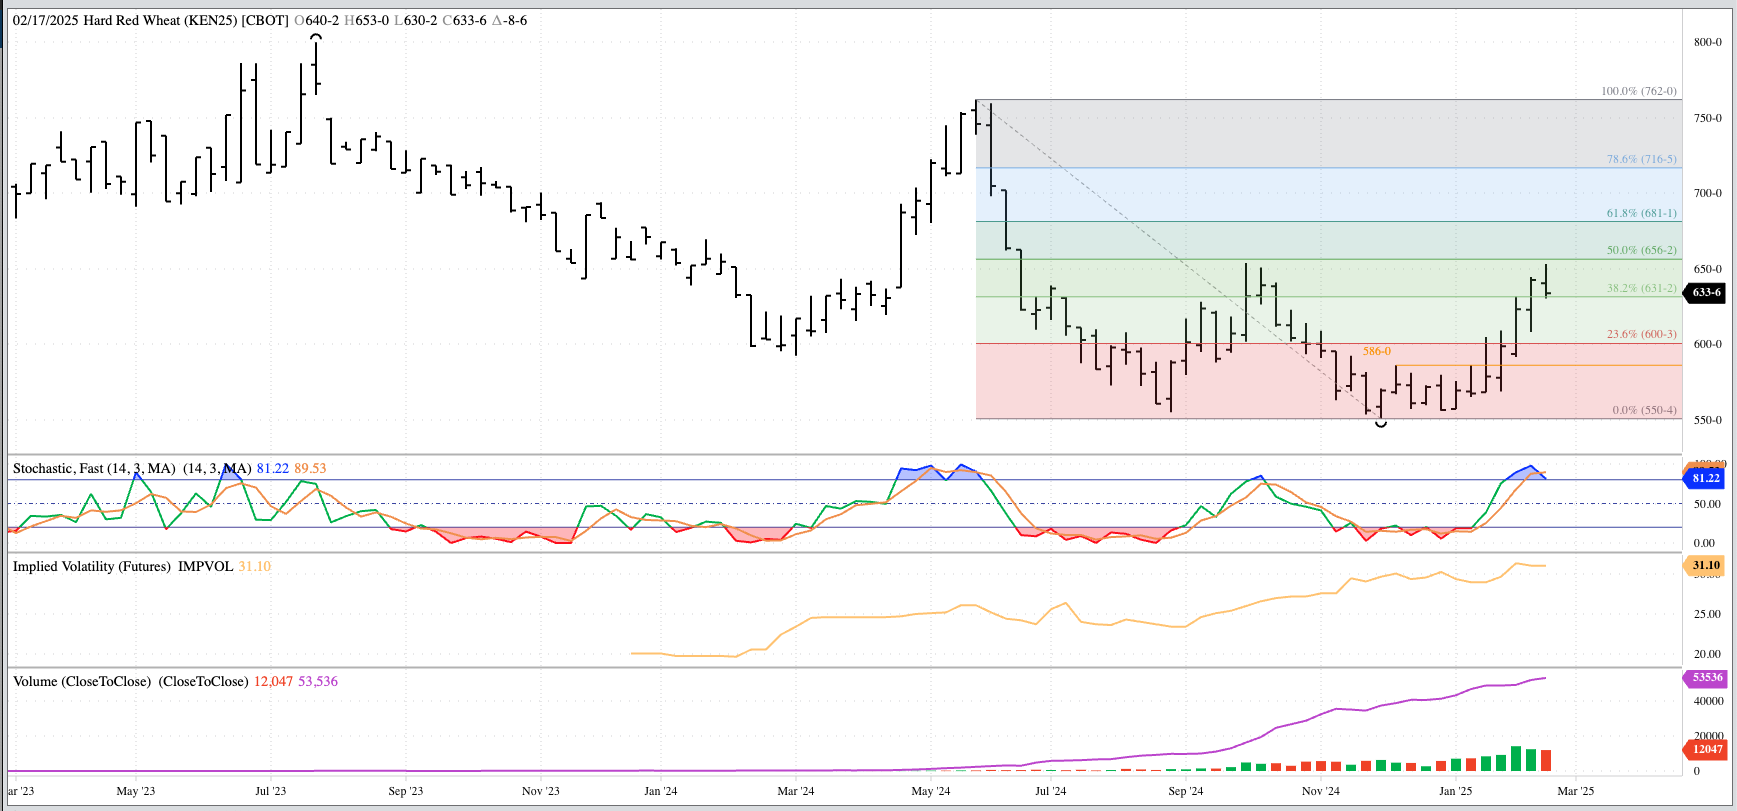Click the orange 31.10 implied volatility tag
Screen dimensions: 1737x811
coord(1705,565)
